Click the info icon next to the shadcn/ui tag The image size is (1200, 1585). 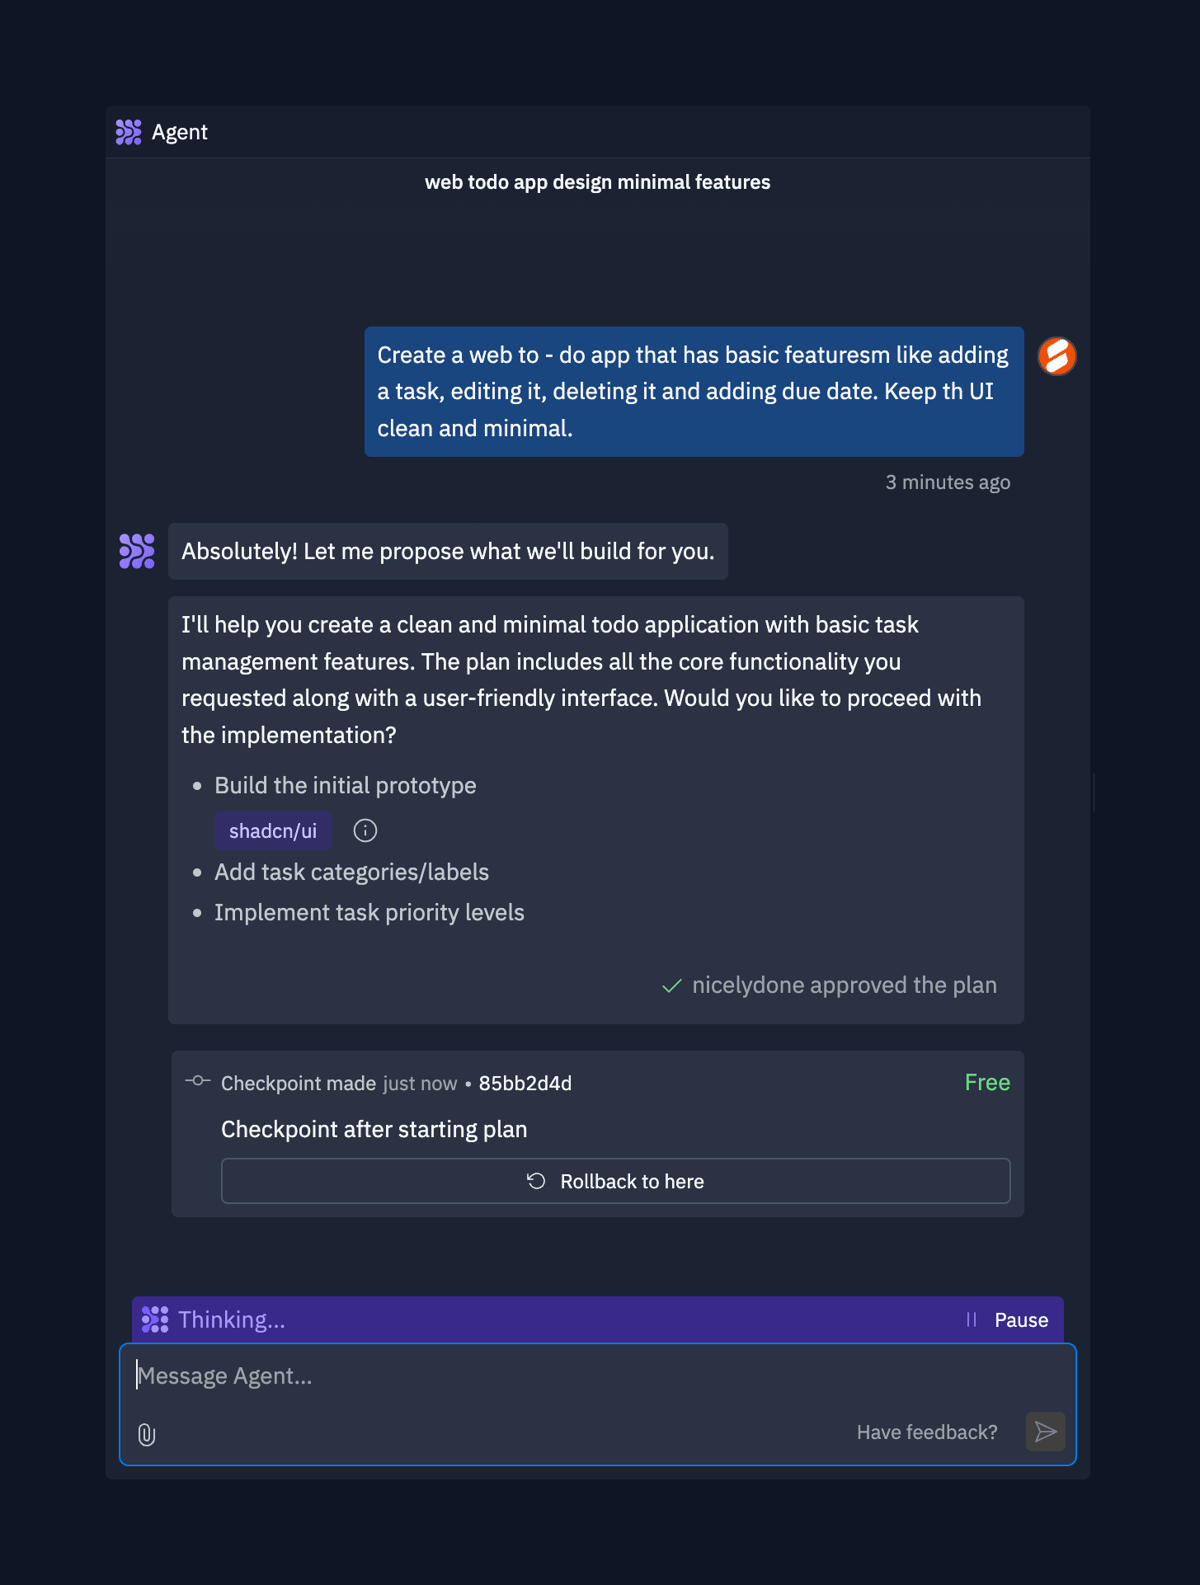(365, 830)
